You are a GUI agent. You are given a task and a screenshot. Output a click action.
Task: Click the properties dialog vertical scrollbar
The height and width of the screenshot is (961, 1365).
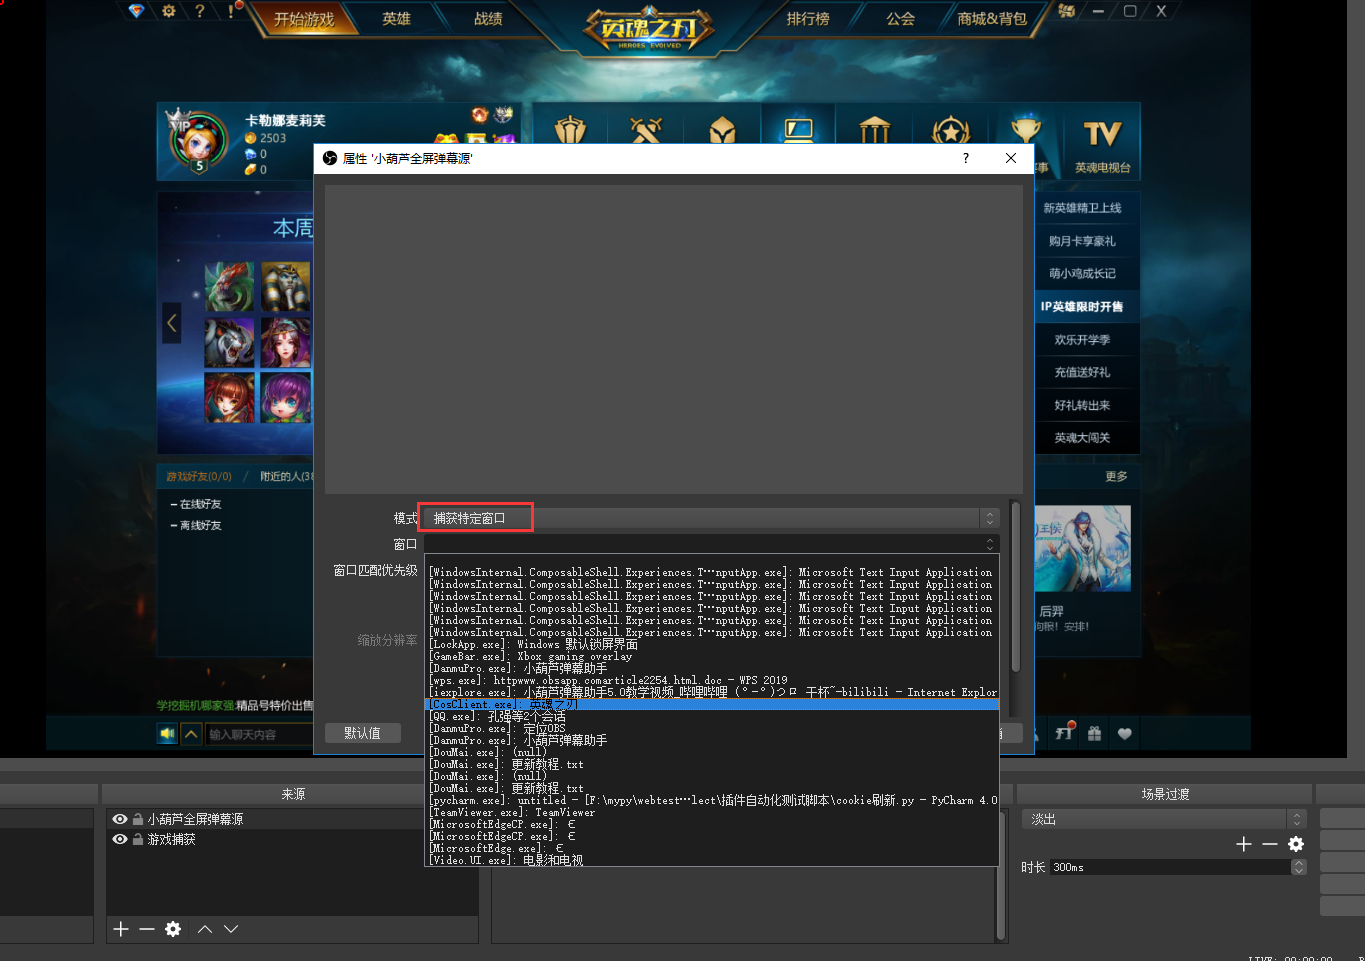coord(1015,586)
